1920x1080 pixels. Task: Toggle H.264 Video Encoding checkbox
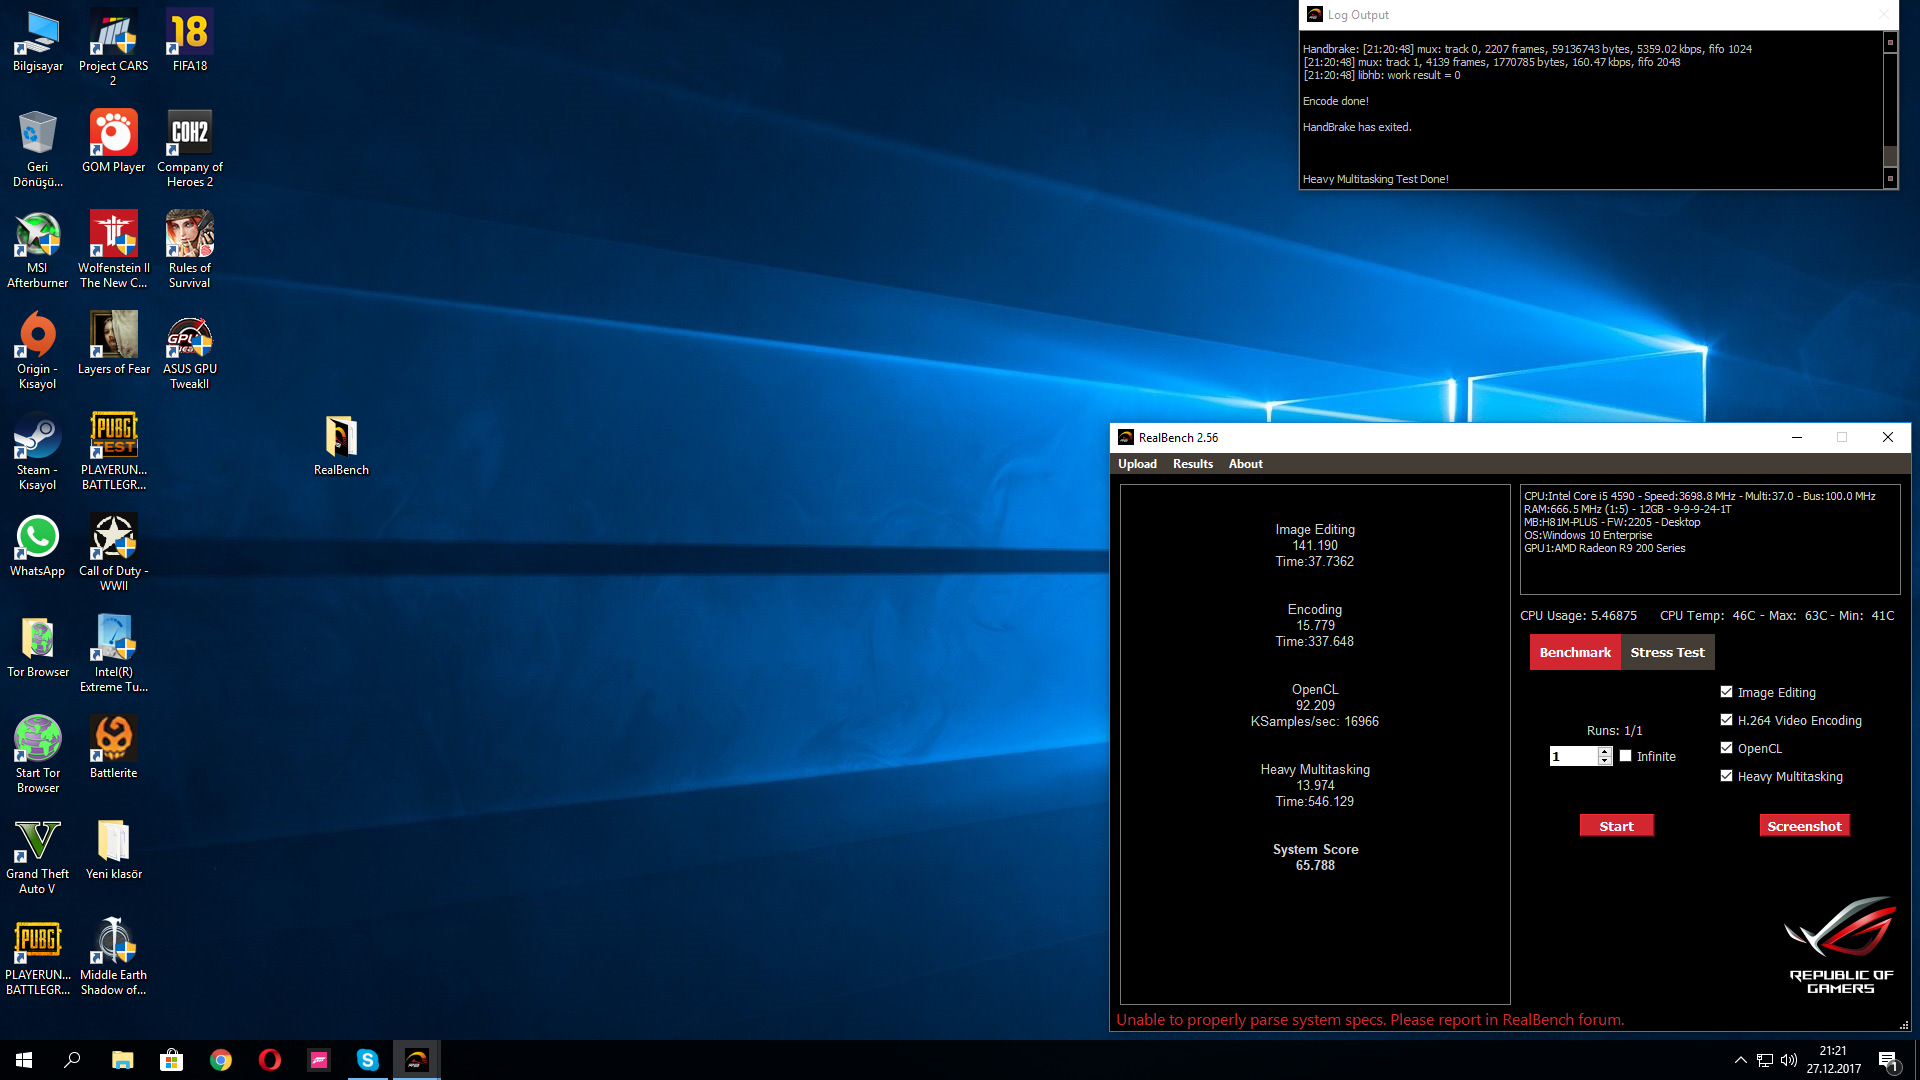1726,720
